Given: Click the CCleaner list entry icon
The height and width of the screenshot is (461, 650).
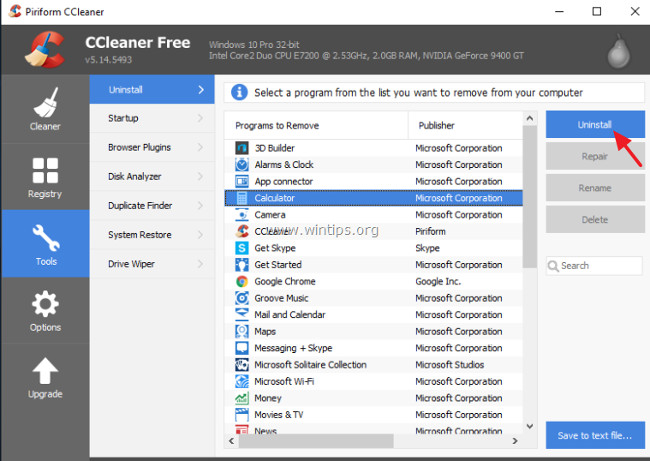Looking at the screenshot, I should coord(242,231).
